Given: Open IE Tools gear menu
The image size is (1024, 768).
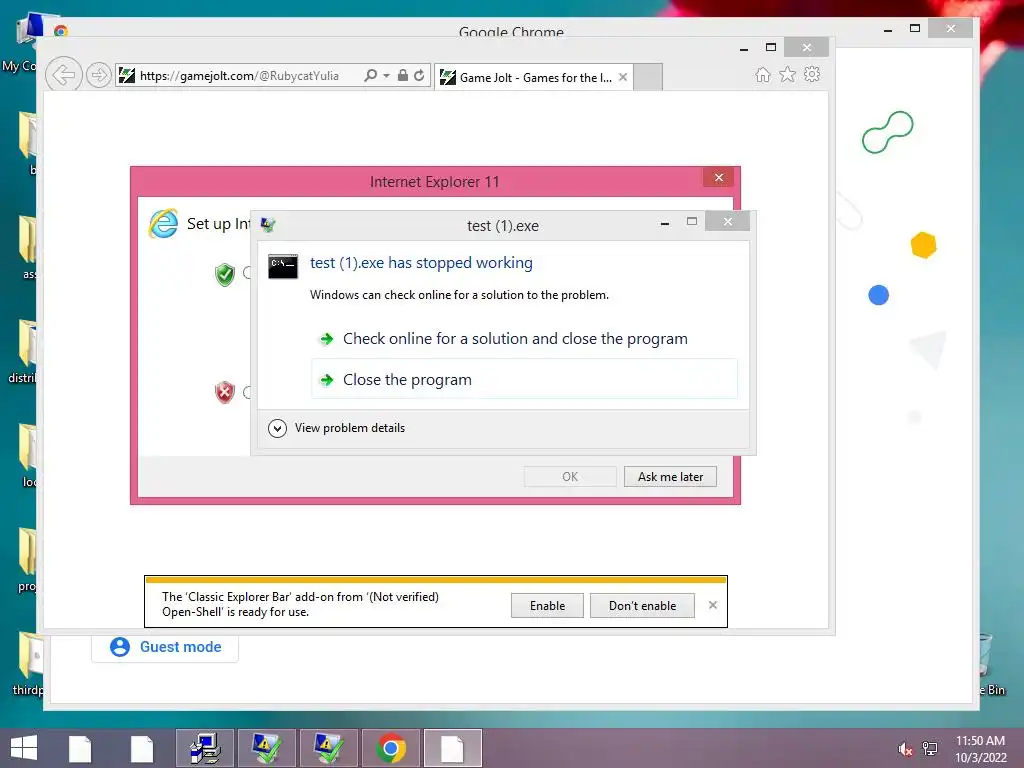Looking at the screenshot, I should pyautogui.click(x=812, y=74).
